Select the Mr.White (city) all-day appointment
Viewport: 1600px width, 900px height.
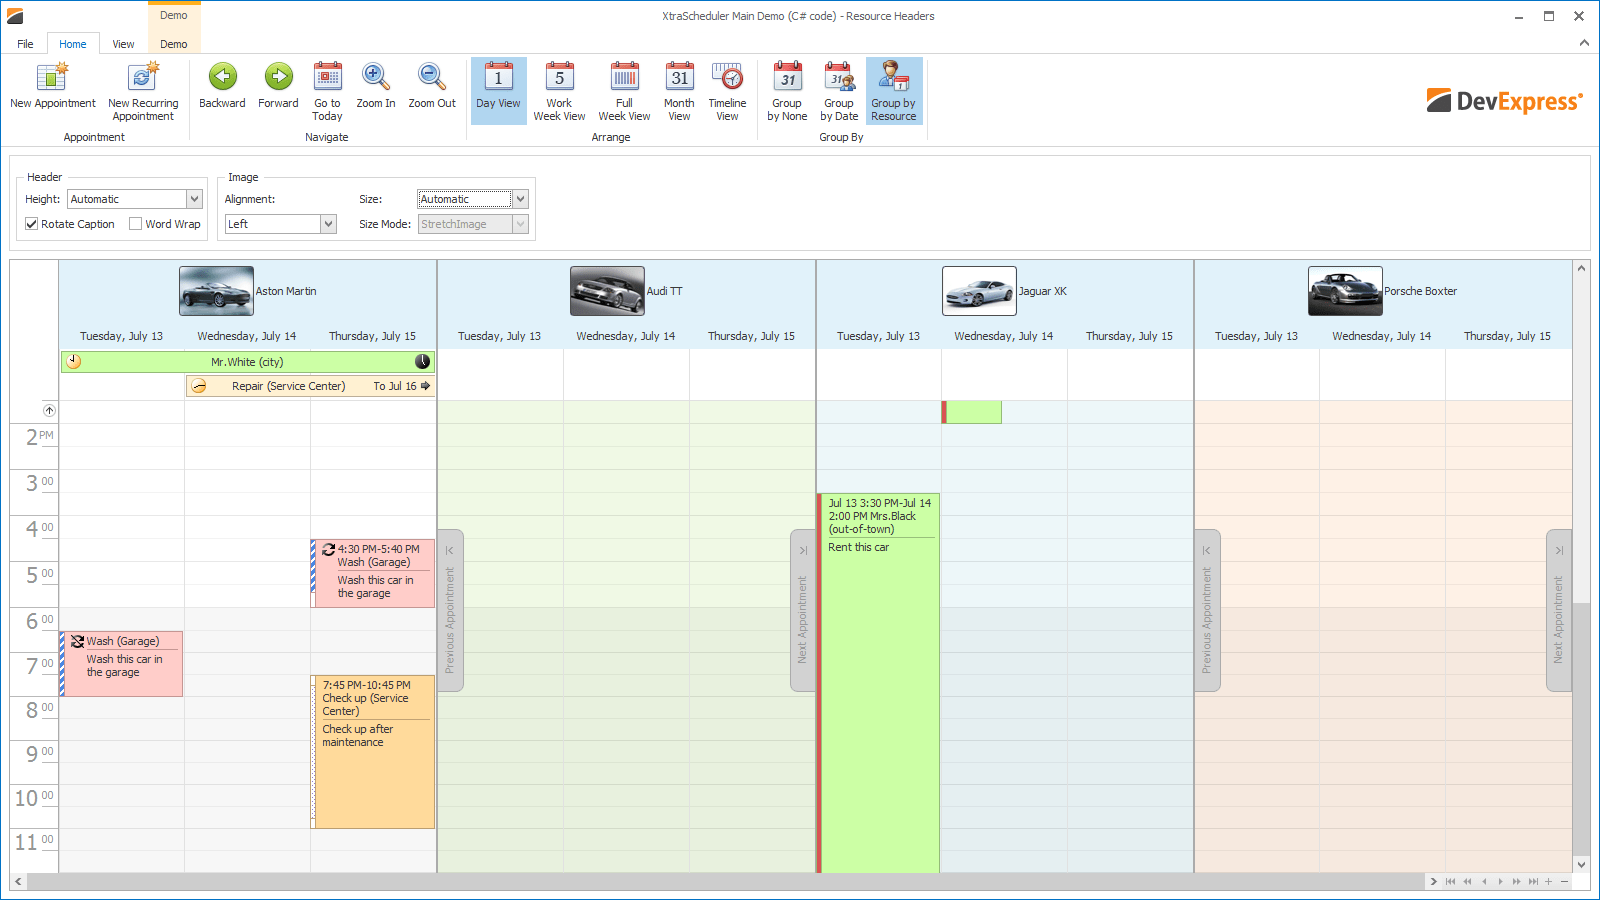[247, 362]
